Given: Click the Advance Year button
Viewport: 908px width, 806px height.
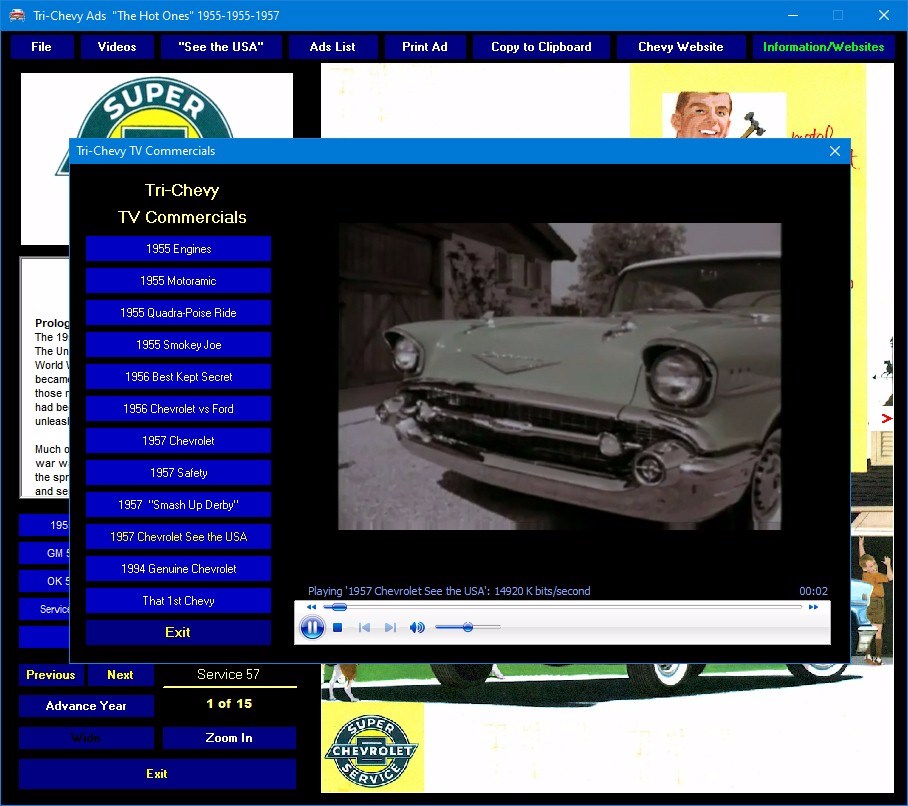Looking at the screenshot, I should click(86, 706).
